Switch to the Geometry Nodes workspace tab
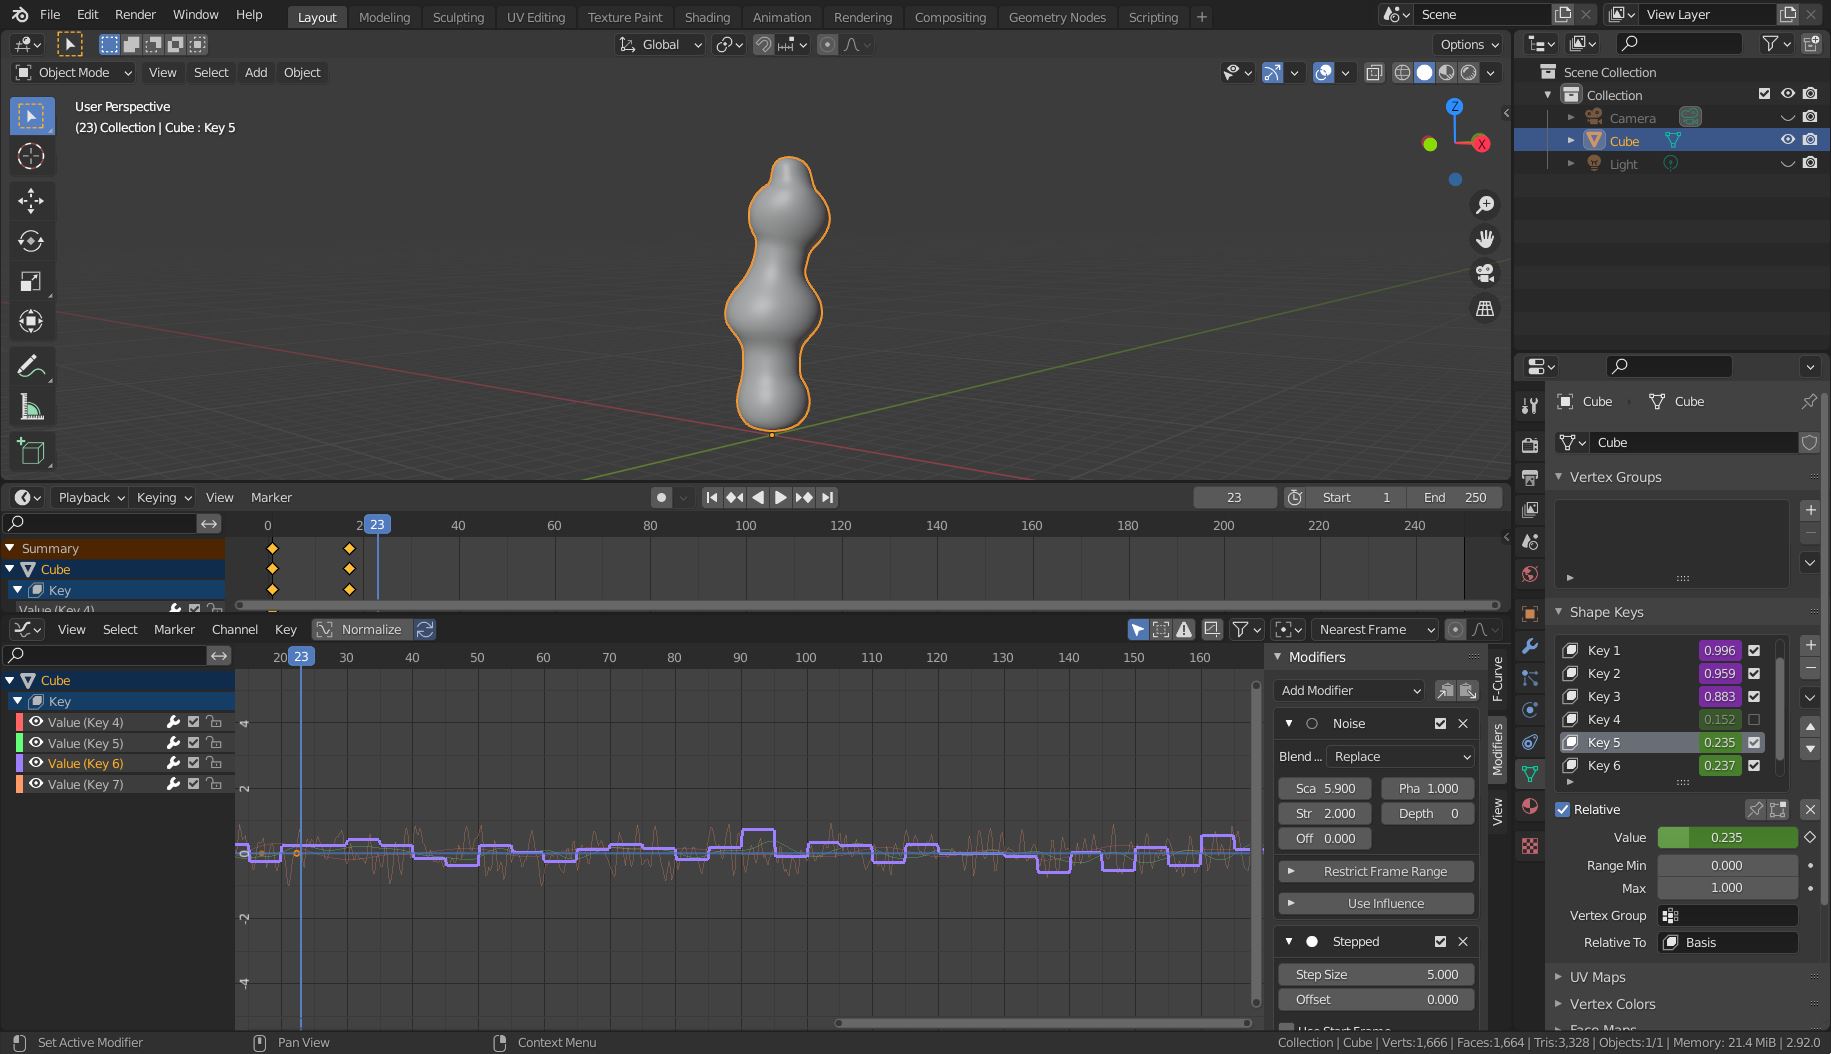Image resolution: width=1831 pixels, height=1054 pixels. click(x=1057, y=17)
